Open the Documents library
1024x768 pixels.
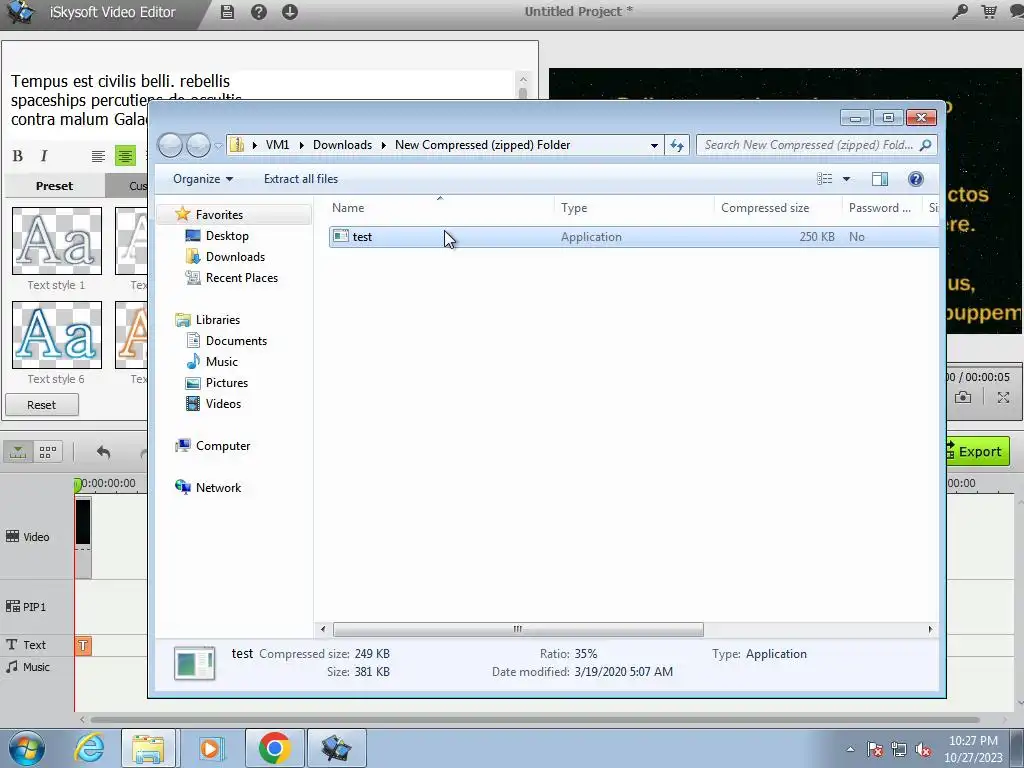236,341
